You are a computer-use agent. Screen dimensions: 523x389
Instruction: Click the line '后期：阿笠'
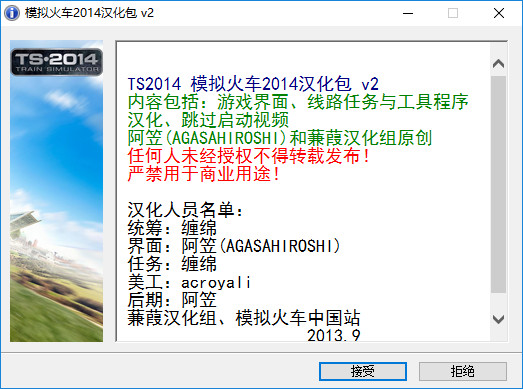point(172,300)
